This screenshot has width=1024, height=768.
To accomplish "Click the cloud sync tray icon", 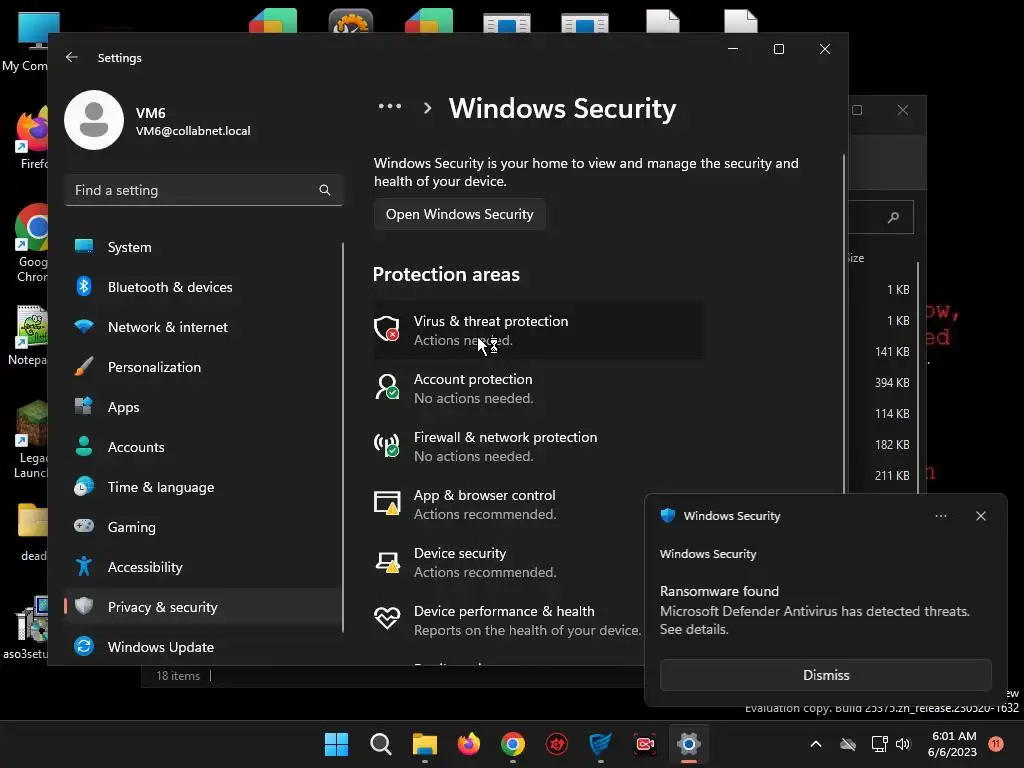I will (x=848, y=744).
